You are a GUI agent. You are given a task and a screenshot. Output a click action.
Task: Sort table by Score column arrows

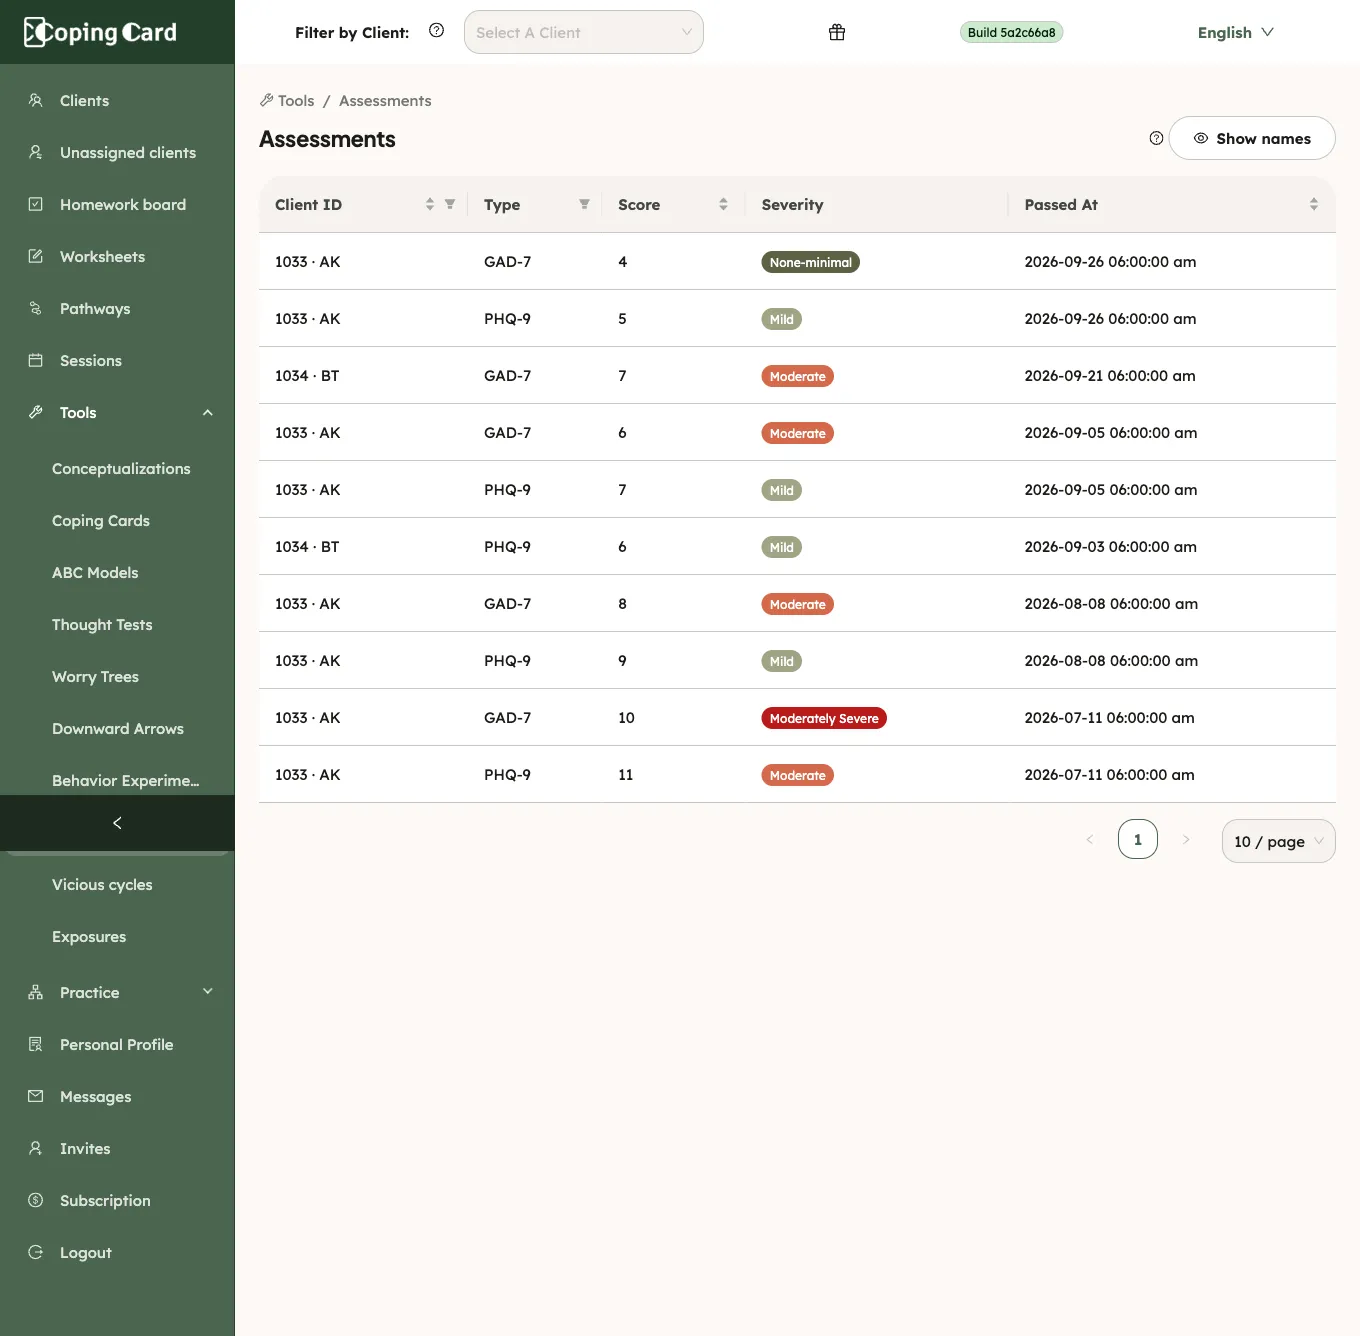(x=723, y=204)
